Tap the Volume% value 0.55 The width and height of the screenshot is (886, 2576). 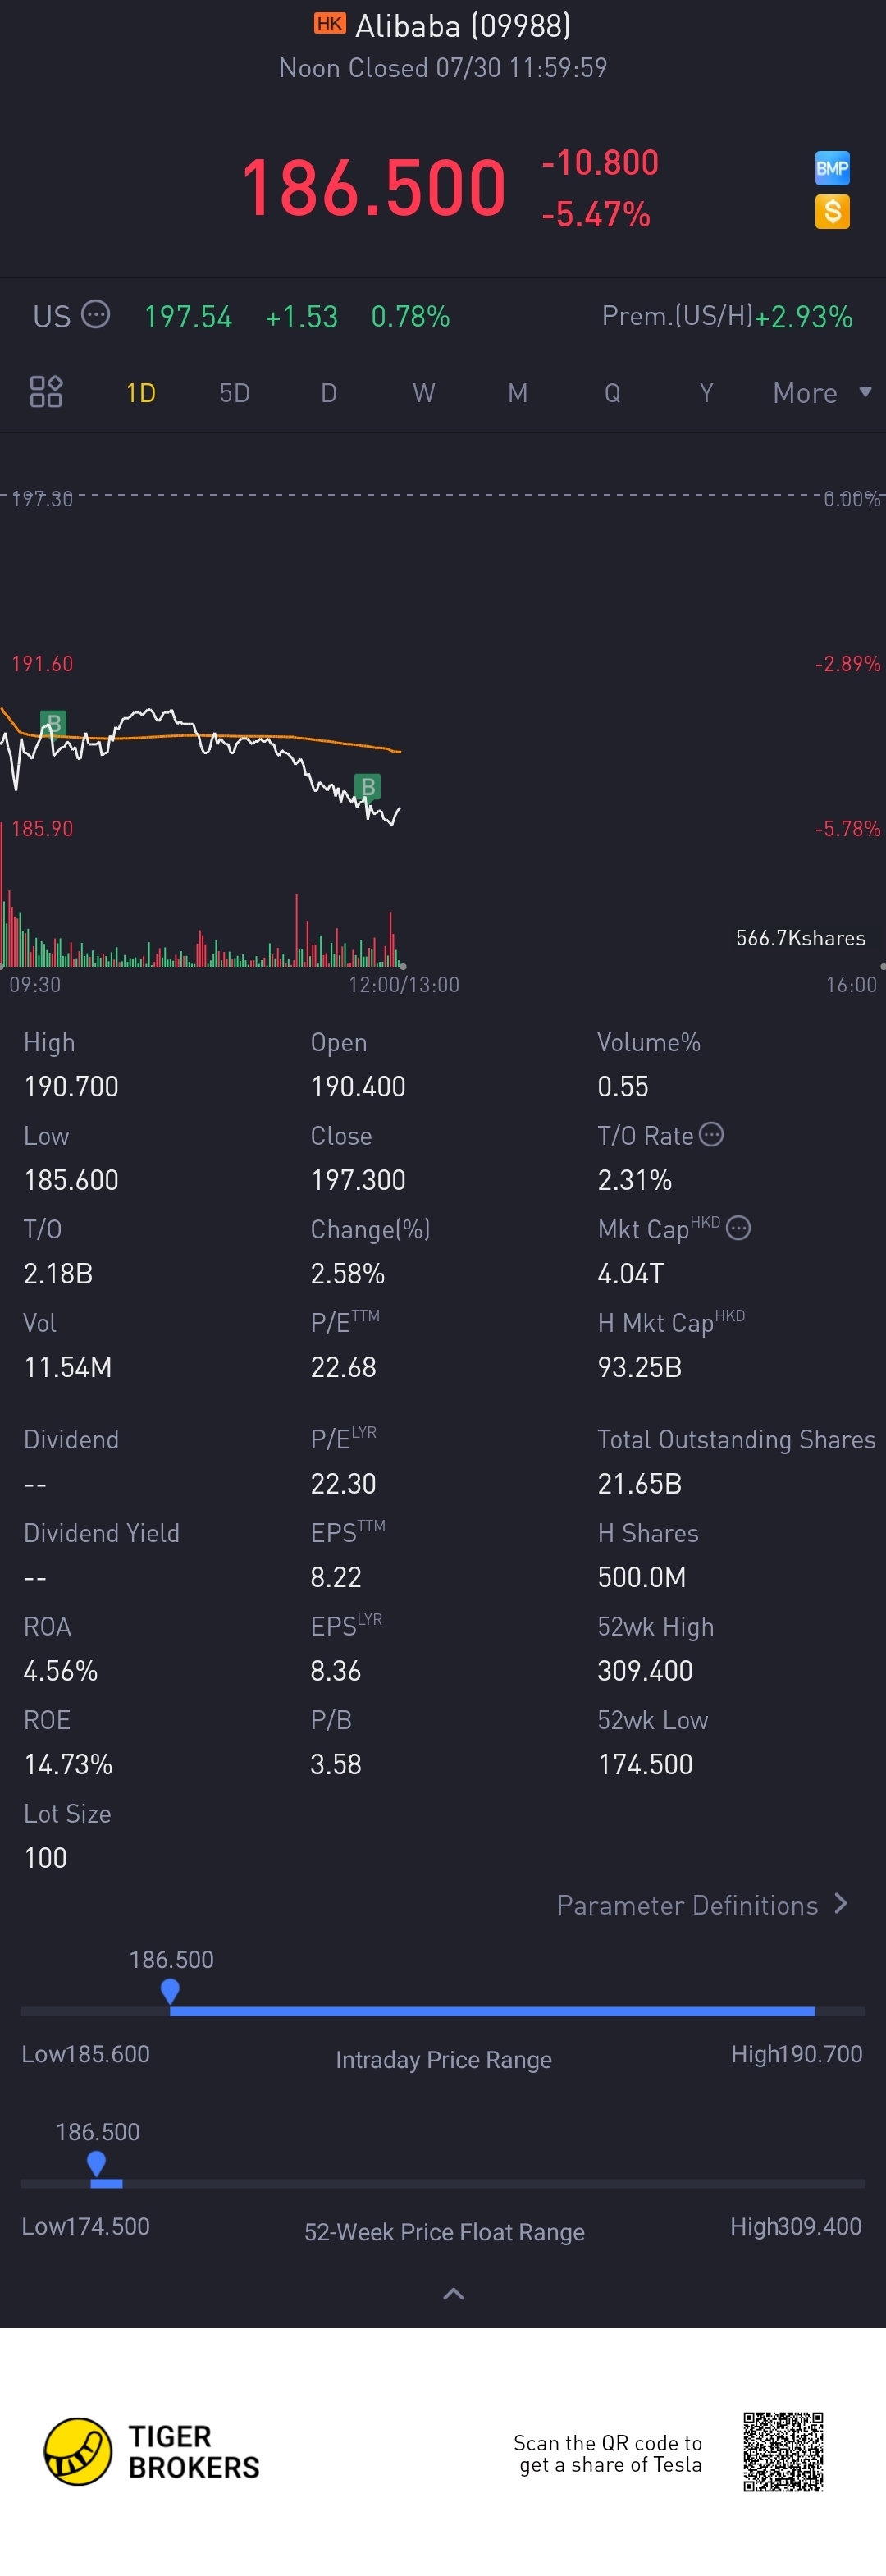click(623, 1086)
